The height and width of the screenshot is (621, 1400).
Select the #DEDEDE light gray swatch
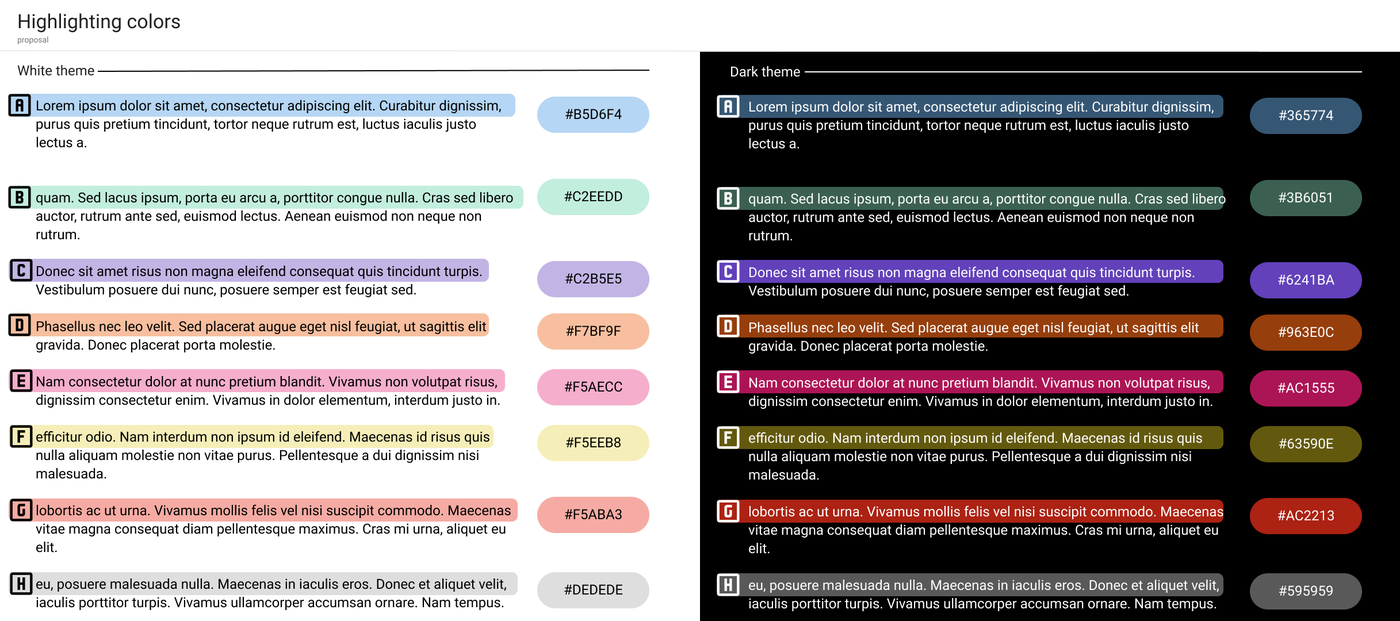(x=593, y=590)
